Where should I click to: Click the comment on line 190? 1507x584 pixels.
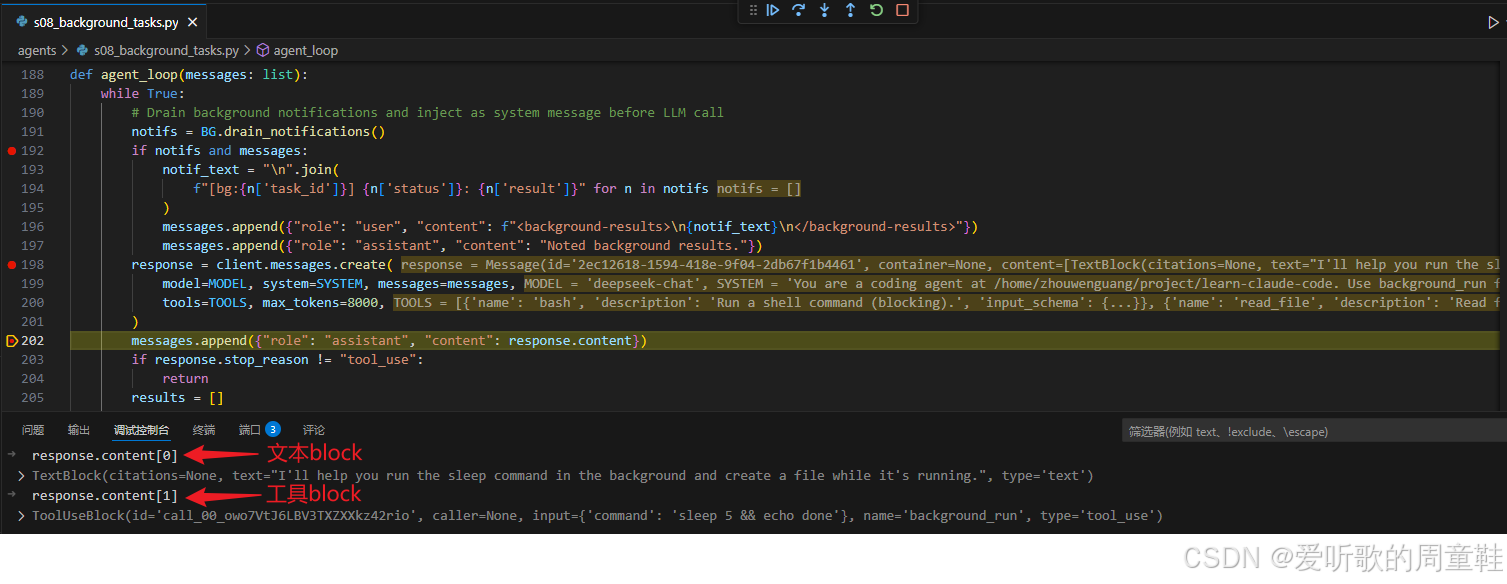click(x=428, y=113)
